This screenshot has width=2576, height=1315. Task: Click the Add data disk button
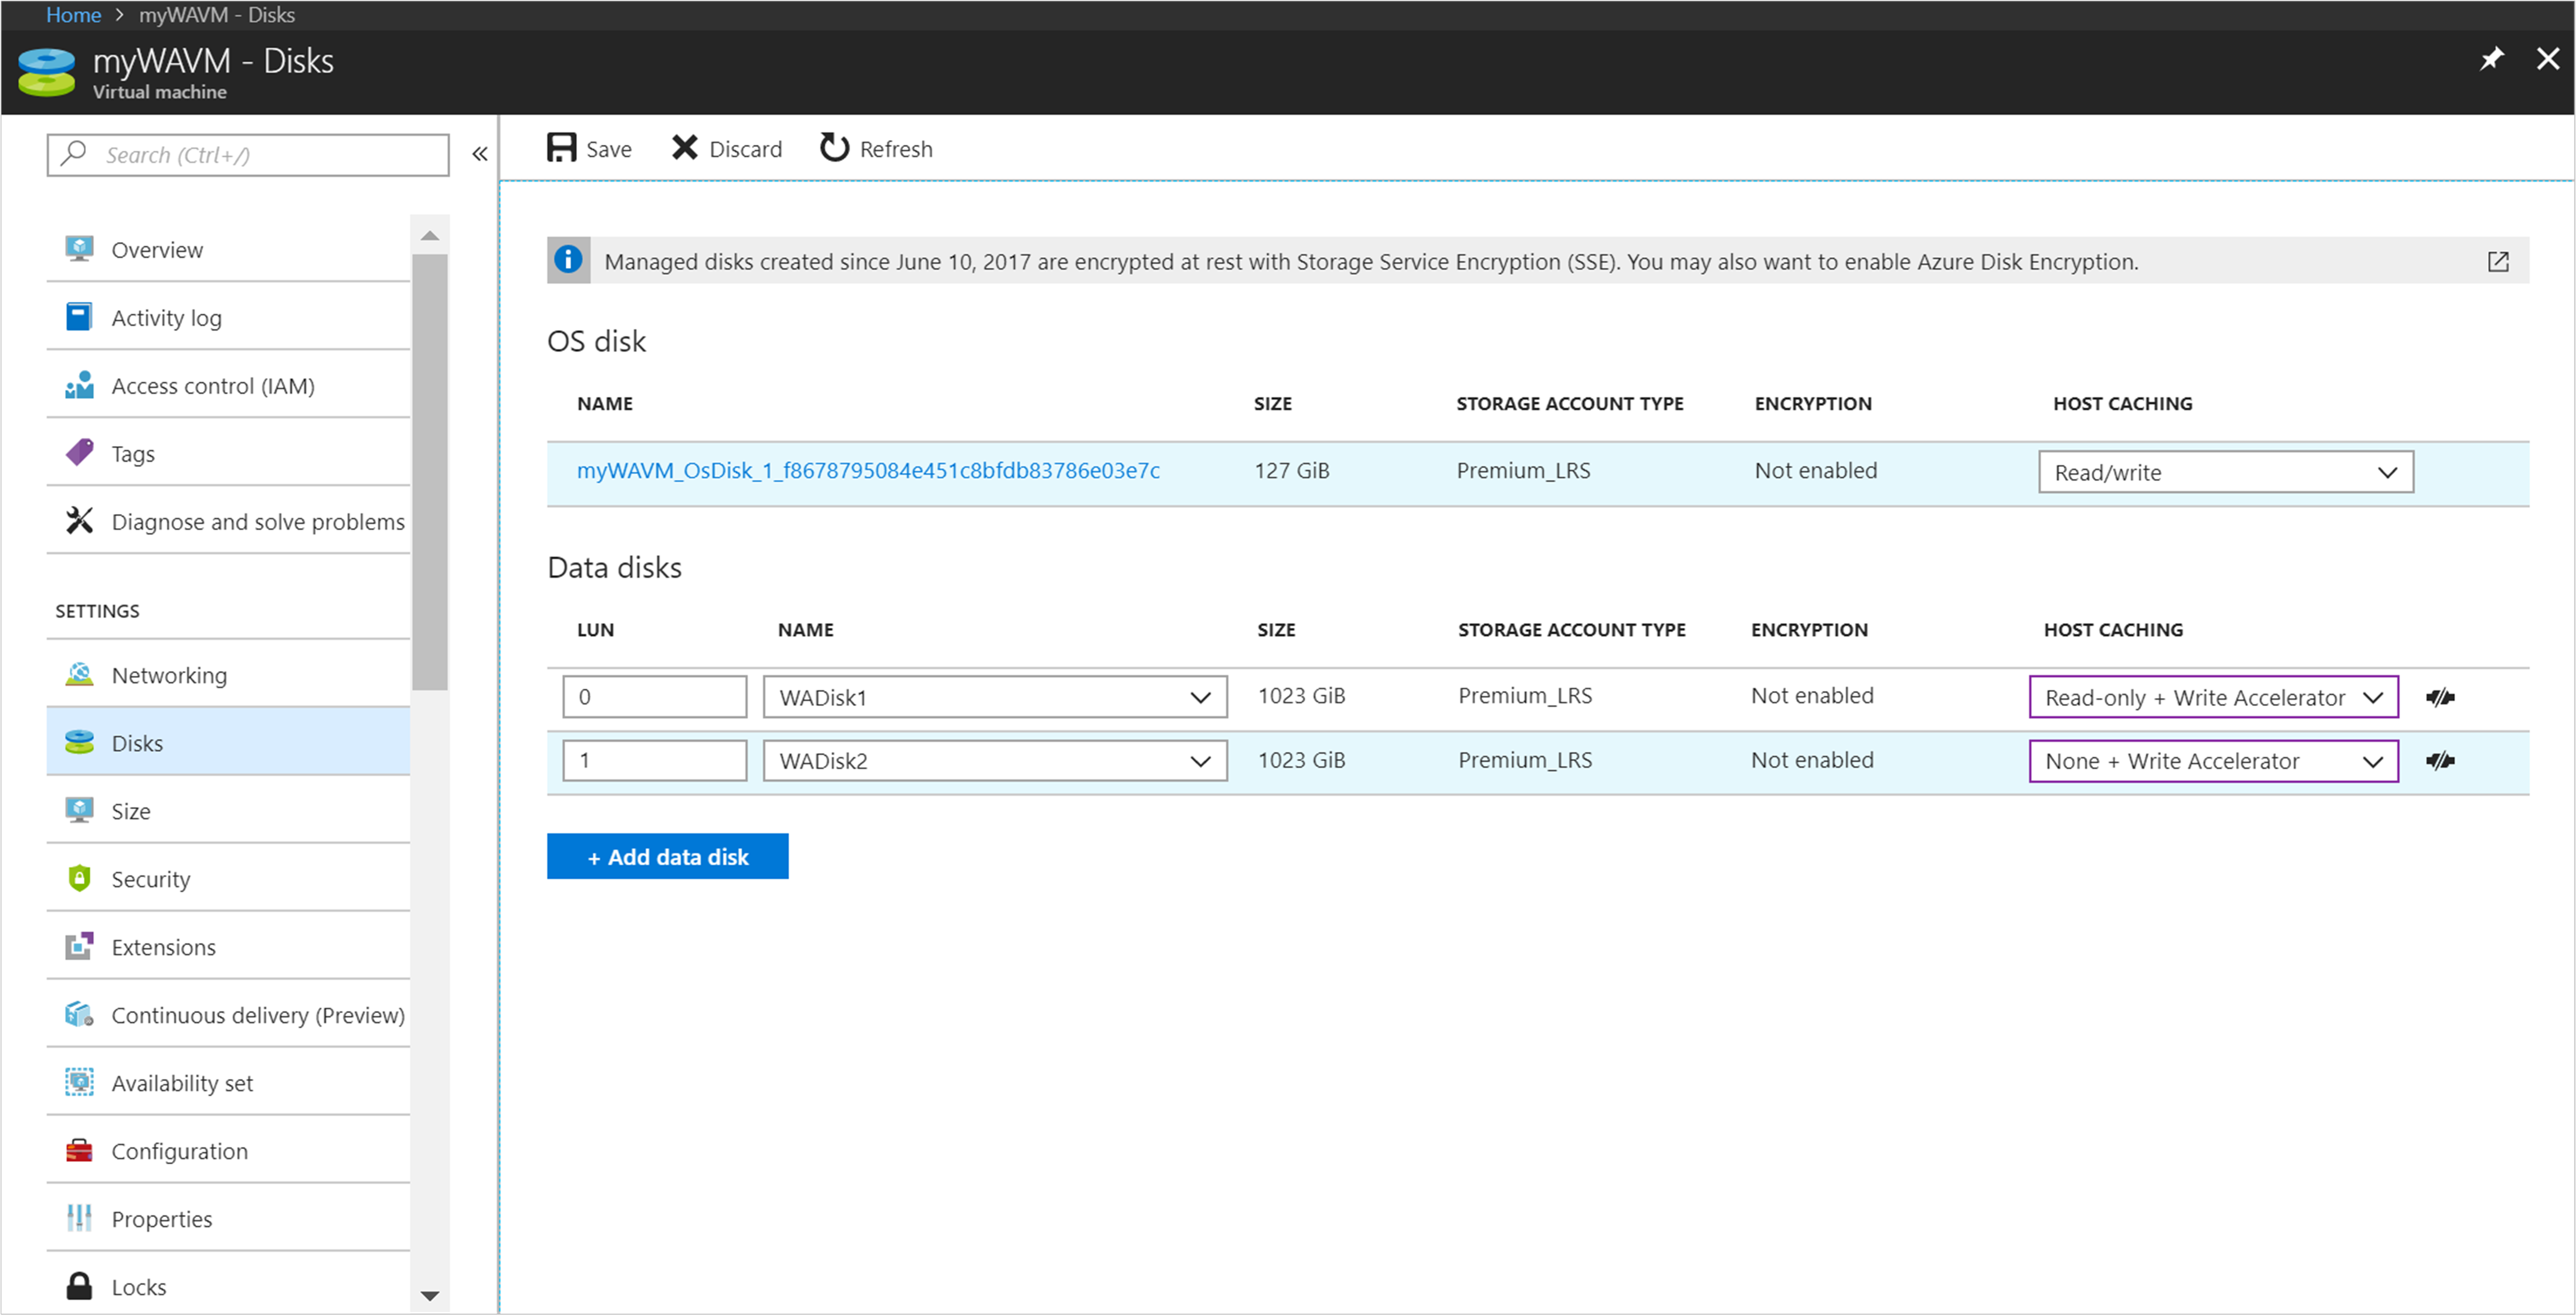point(669,855)
